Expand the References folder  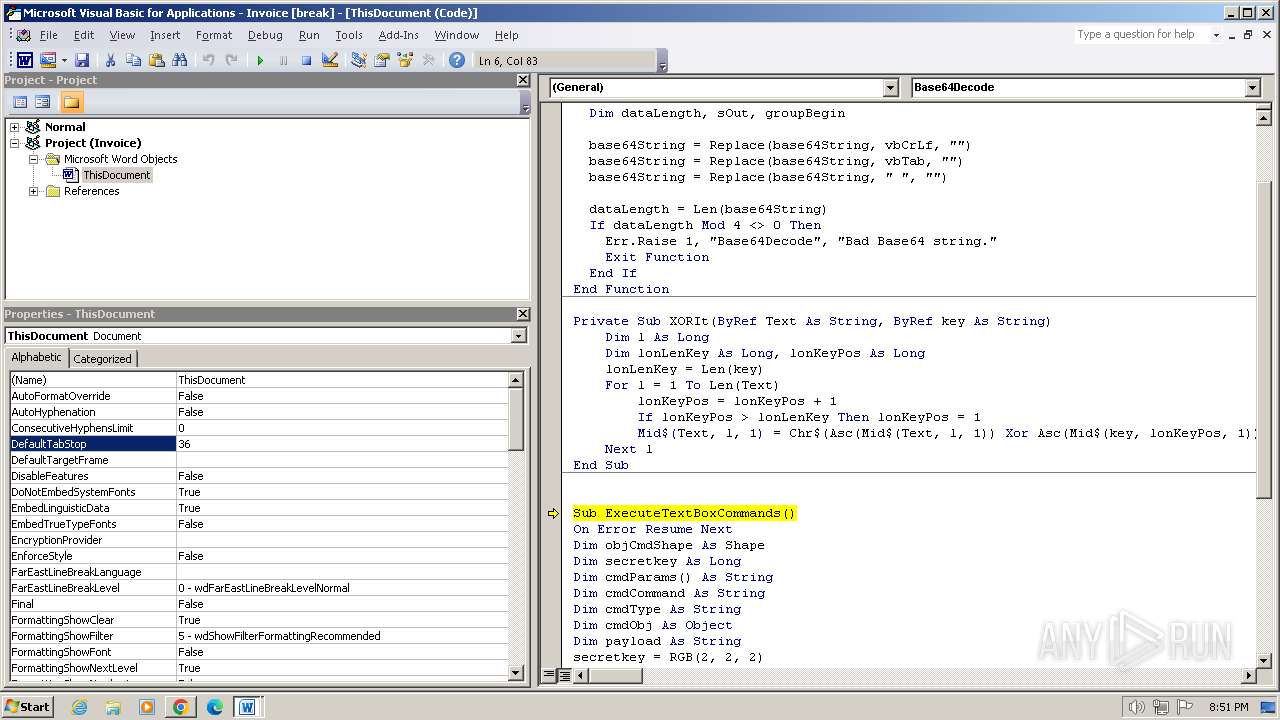[x=33, y=191]
